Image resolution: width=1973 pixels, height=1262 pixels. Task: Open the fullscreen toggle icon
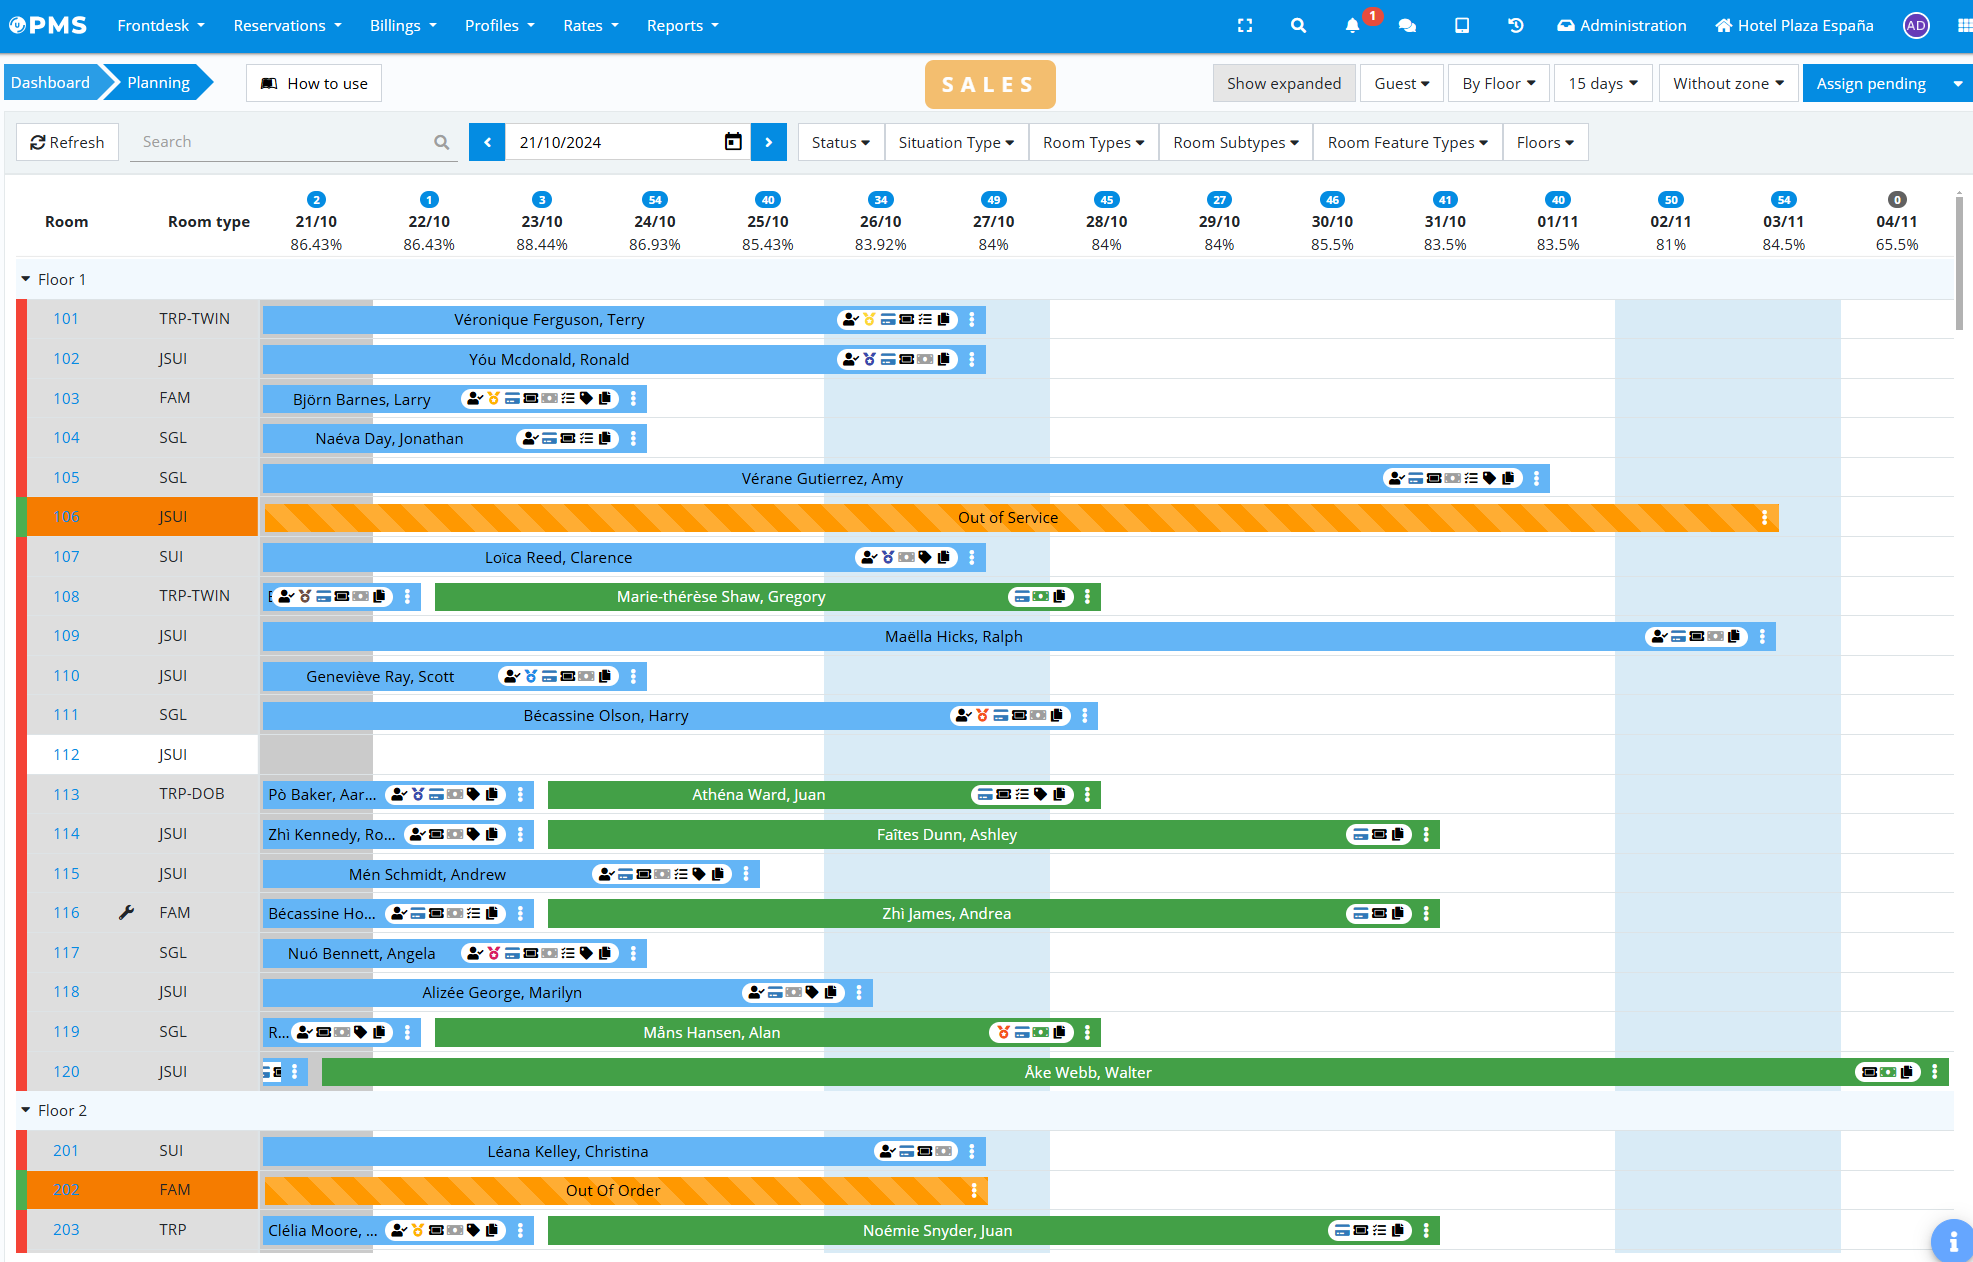1245,26
